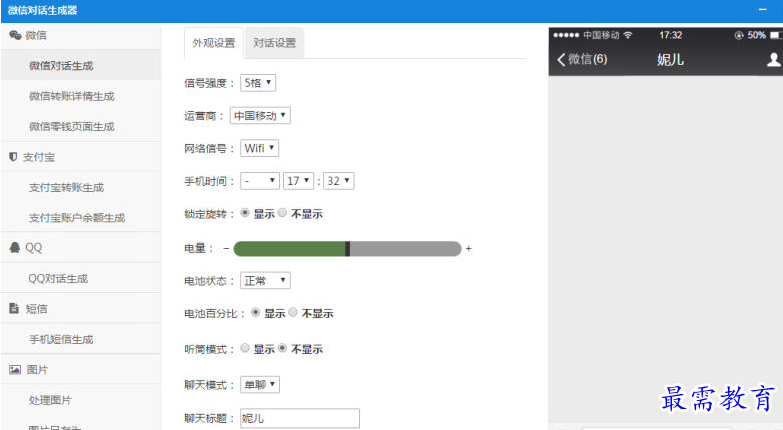Click the green part of battery slider

pos(290,249)
